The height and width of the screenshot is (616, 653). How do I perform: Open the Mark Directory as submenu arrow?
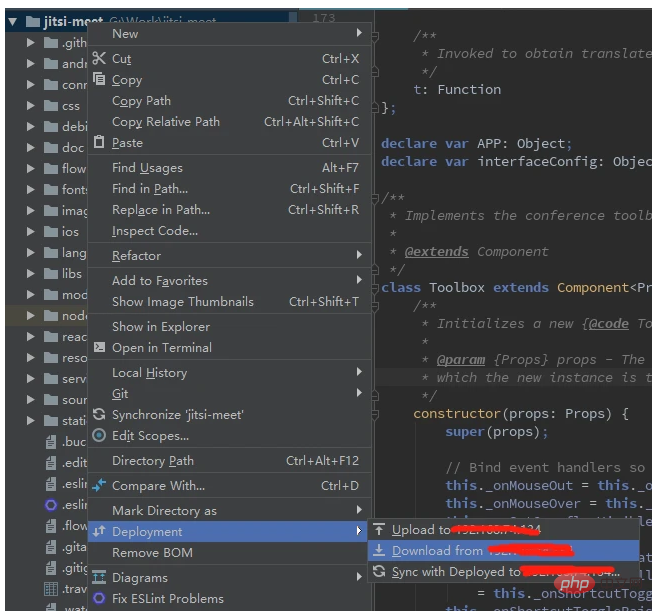click(x=359, y=509)
